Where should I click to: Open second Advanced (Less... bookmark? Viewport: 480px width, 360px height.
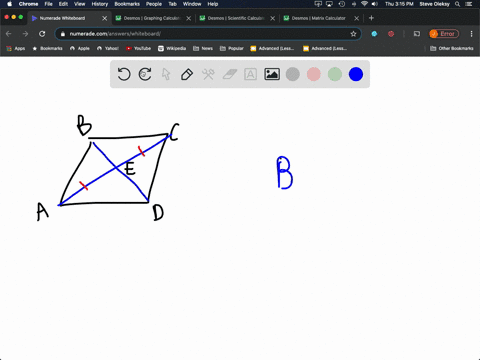(325, 48)
